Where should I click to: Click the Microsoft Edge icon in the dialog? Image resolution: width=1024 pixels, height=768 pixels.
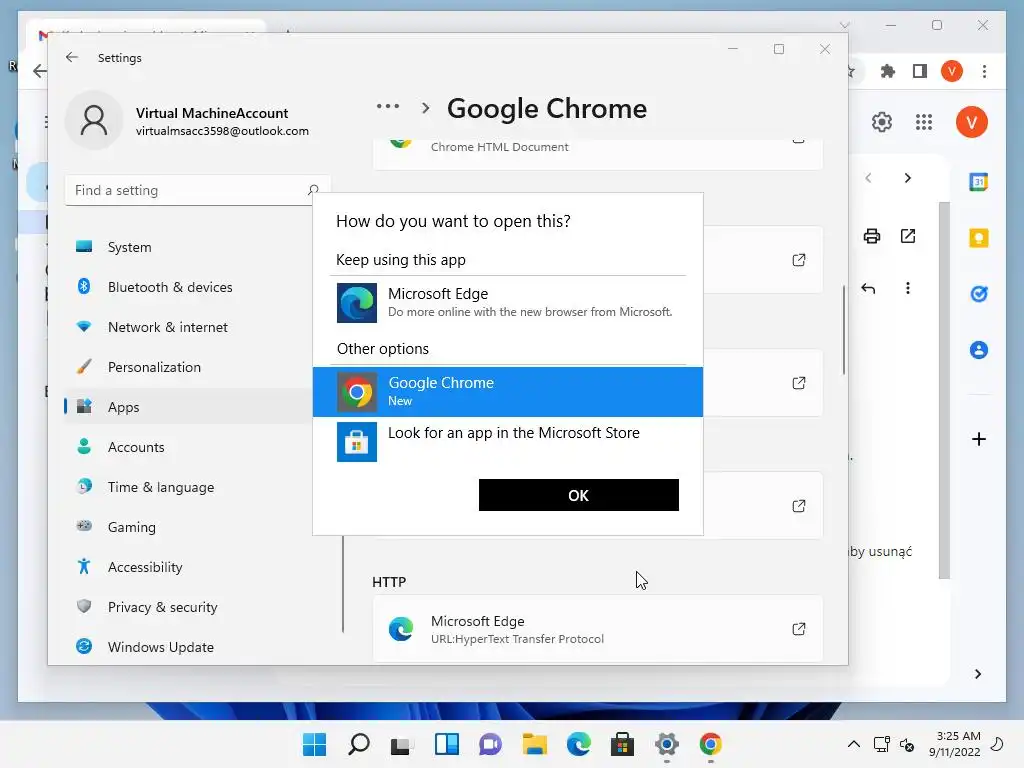click(x=357, y=302)
